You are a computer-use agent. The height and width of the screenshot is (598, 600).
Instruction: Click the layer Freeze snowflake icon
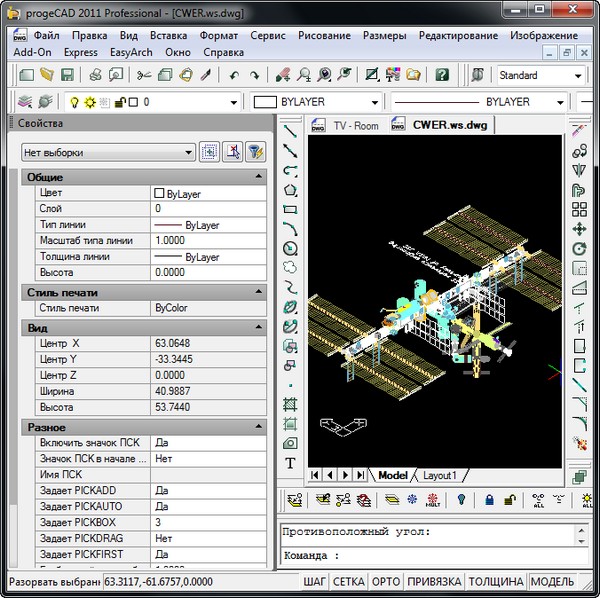tap(412, 499)
